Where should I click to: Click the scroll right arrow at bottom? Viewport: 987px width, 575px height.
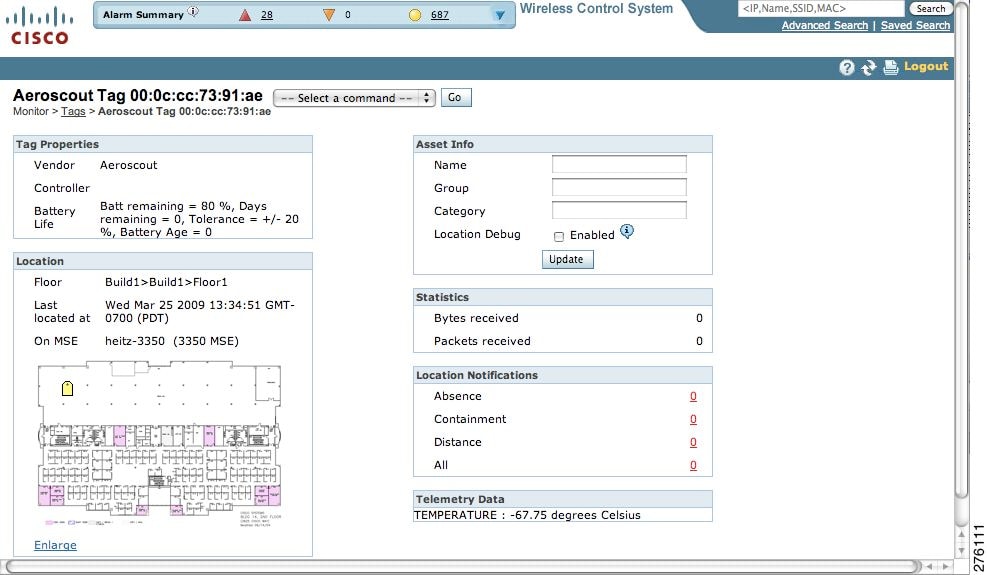pyautogui.click(x=945, y=567)
